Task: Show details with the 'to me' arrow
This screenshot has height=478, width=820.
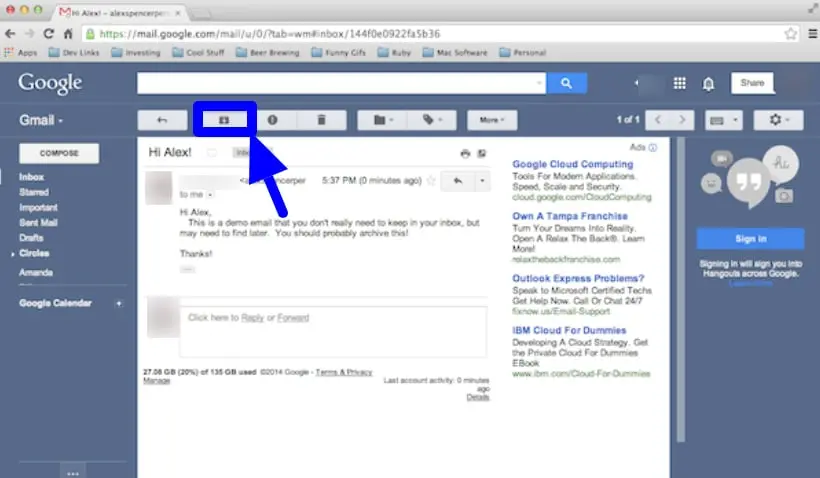Action: pos(210,195)
